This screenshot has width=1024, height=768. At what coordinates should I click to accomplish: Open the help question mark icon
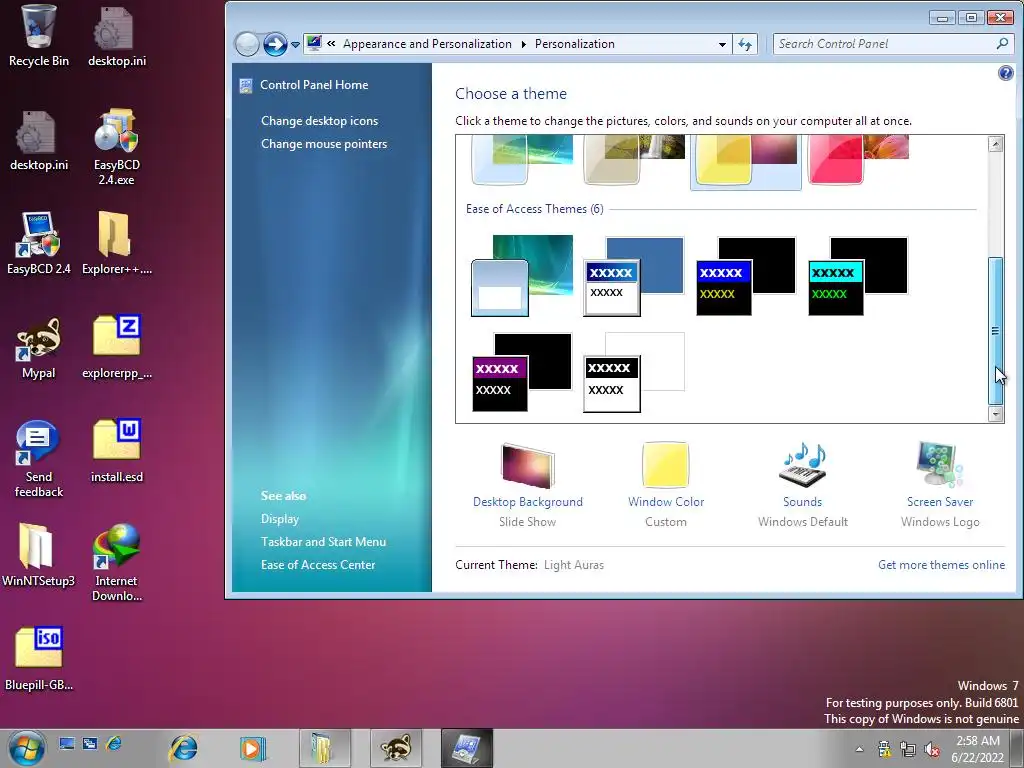1006,73
